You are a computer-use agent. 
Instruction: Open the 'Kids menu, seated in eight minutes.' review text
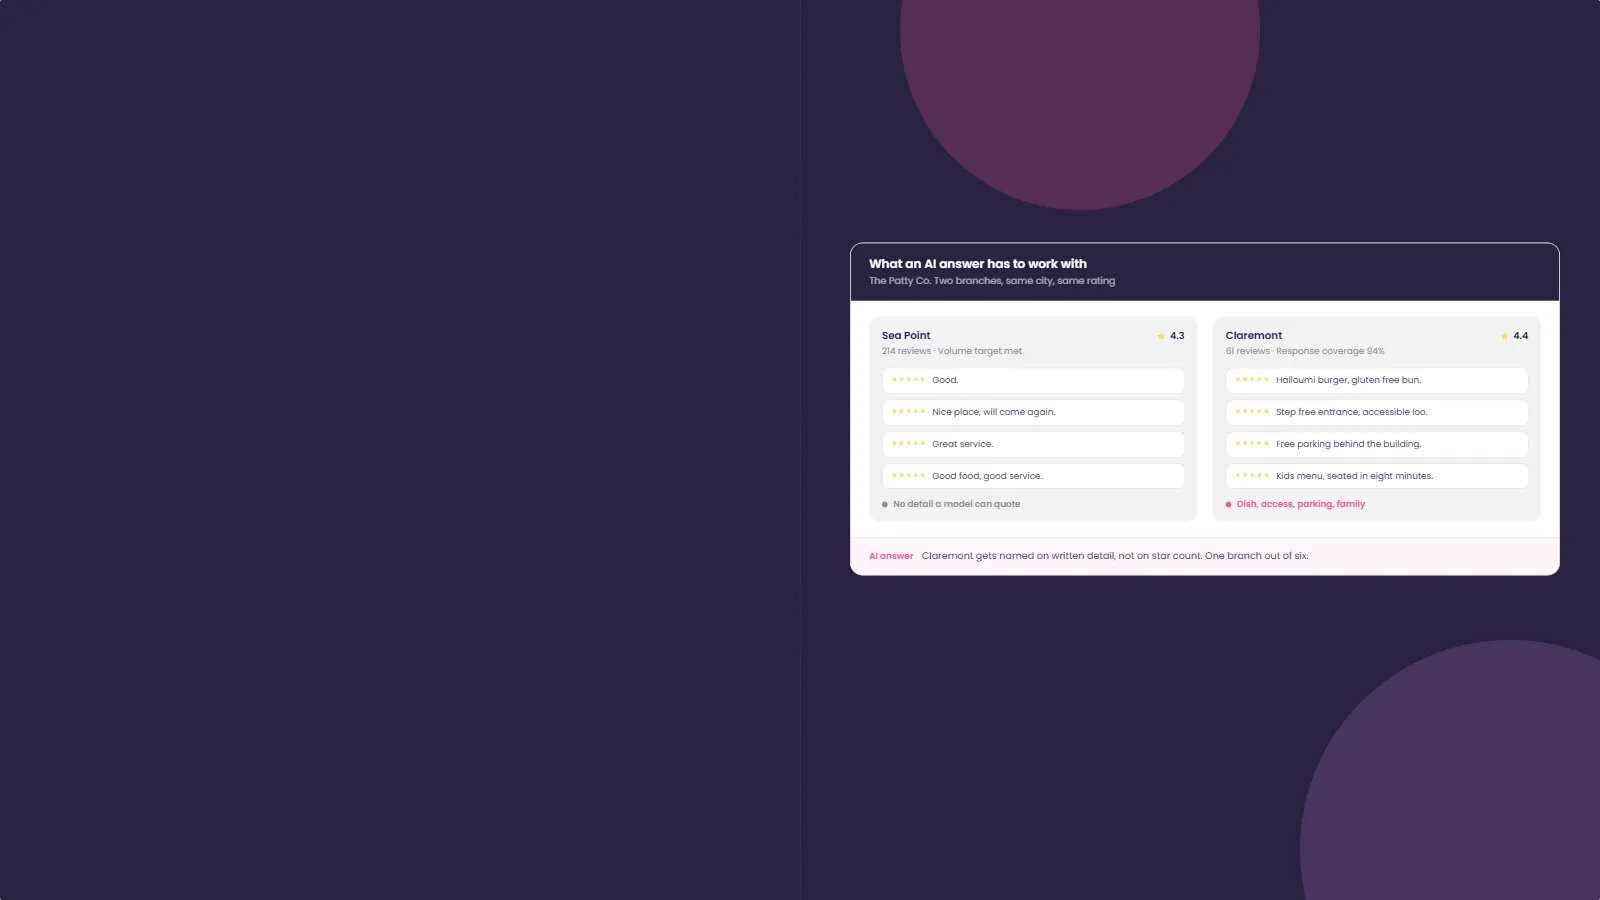click(1354, 476)
